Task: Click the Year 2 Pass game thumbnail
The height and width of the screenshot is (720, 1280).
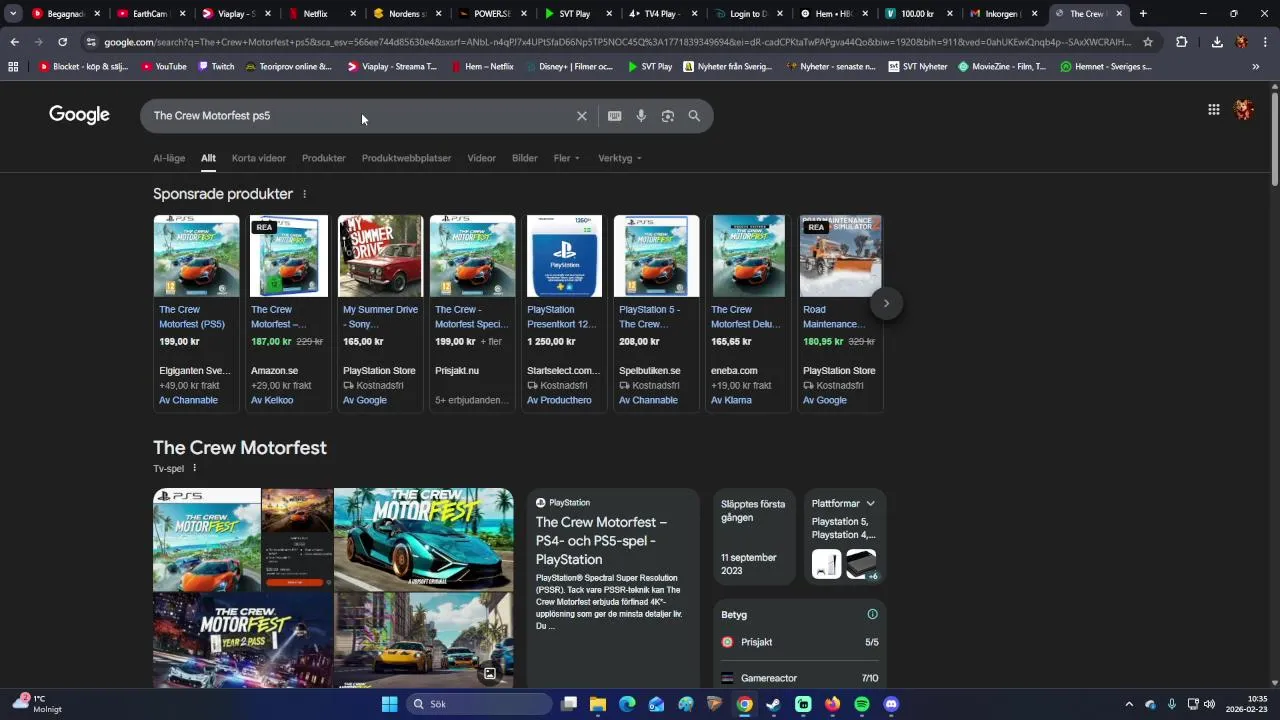Action: 243,640
